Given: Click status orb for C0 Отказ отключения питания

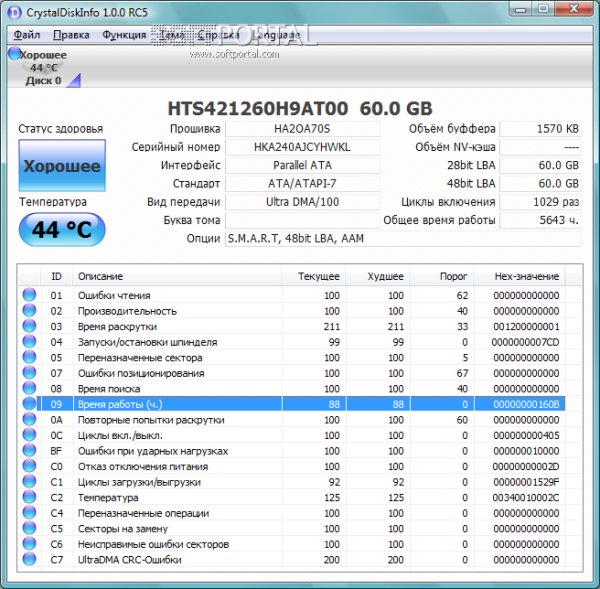Looking at the screenshot, I should [x=29, y=466].
